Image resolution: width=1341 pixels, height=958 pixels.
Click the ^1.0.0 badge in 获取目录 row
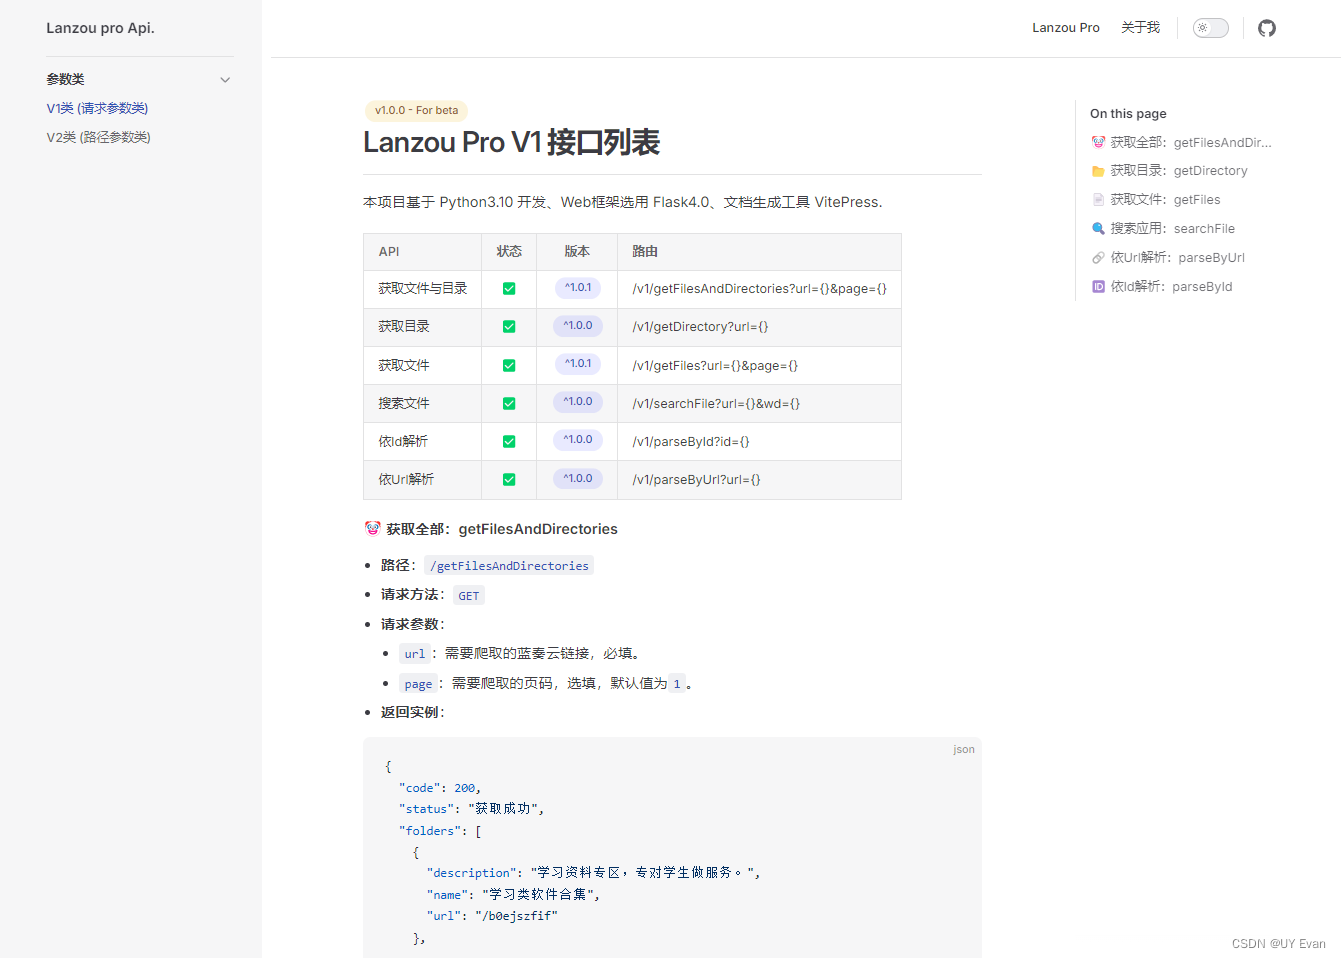coord(578,326)
